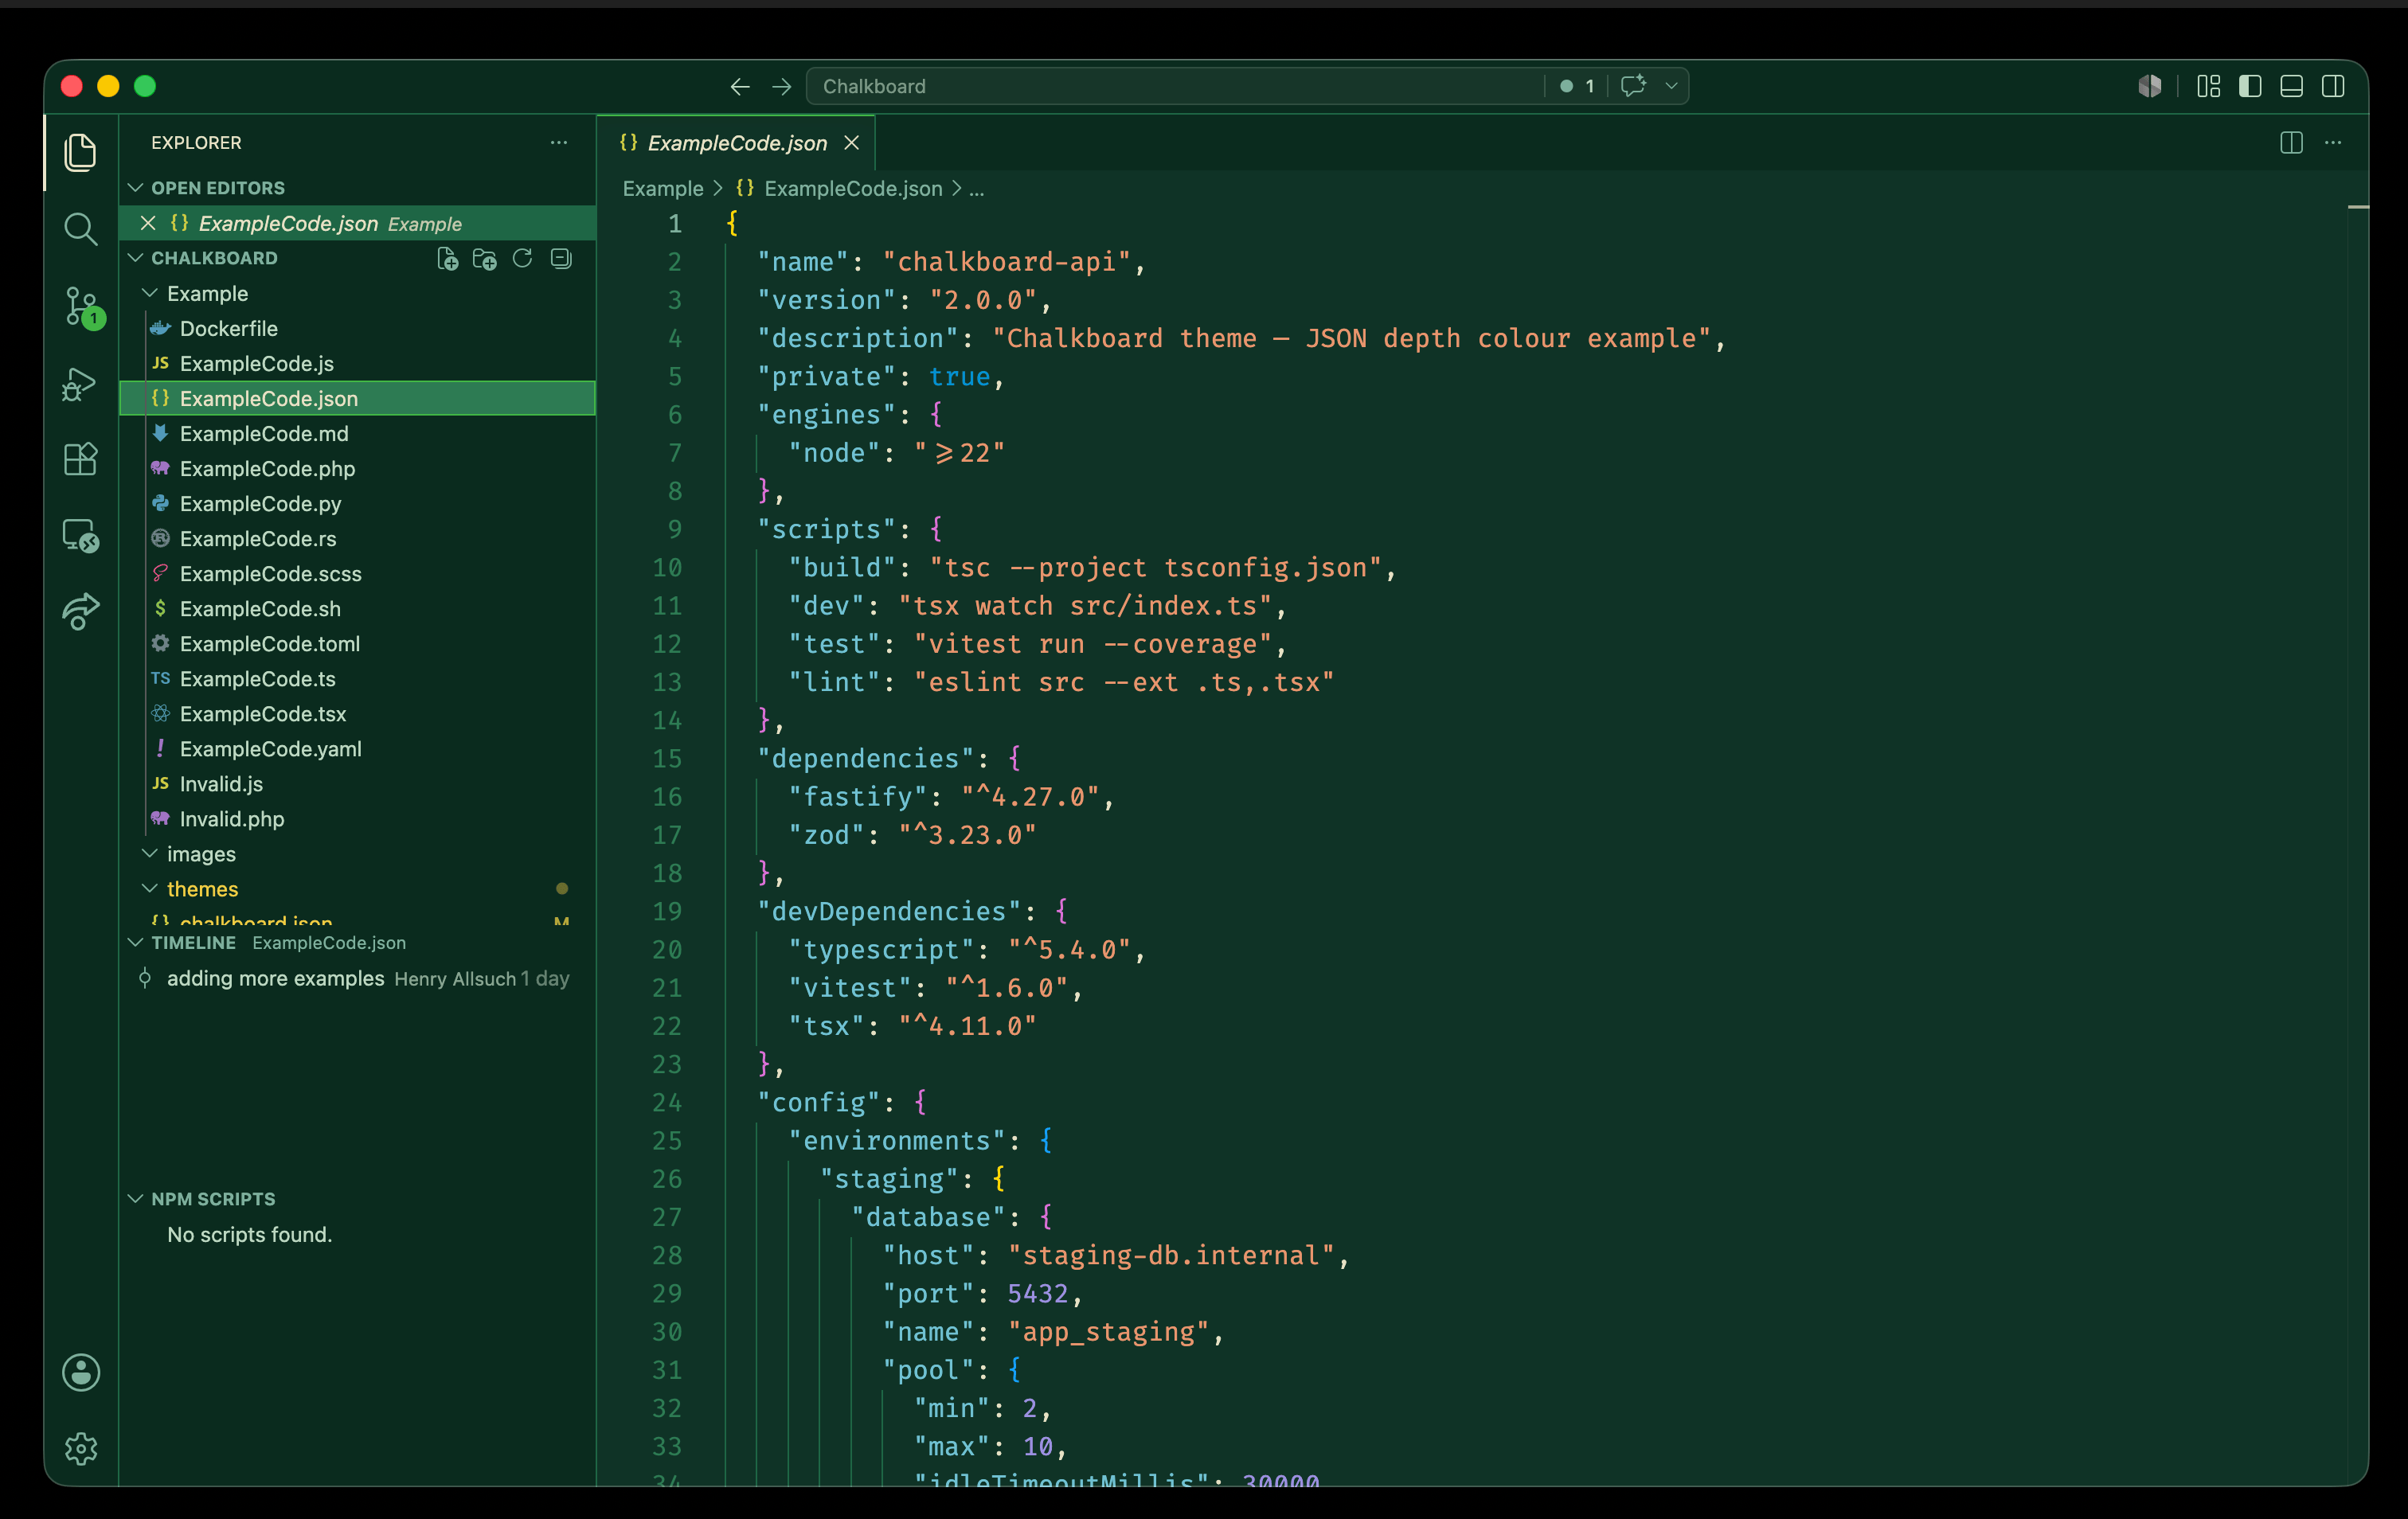Open the Explorer view in activity bar

(80, 152)
